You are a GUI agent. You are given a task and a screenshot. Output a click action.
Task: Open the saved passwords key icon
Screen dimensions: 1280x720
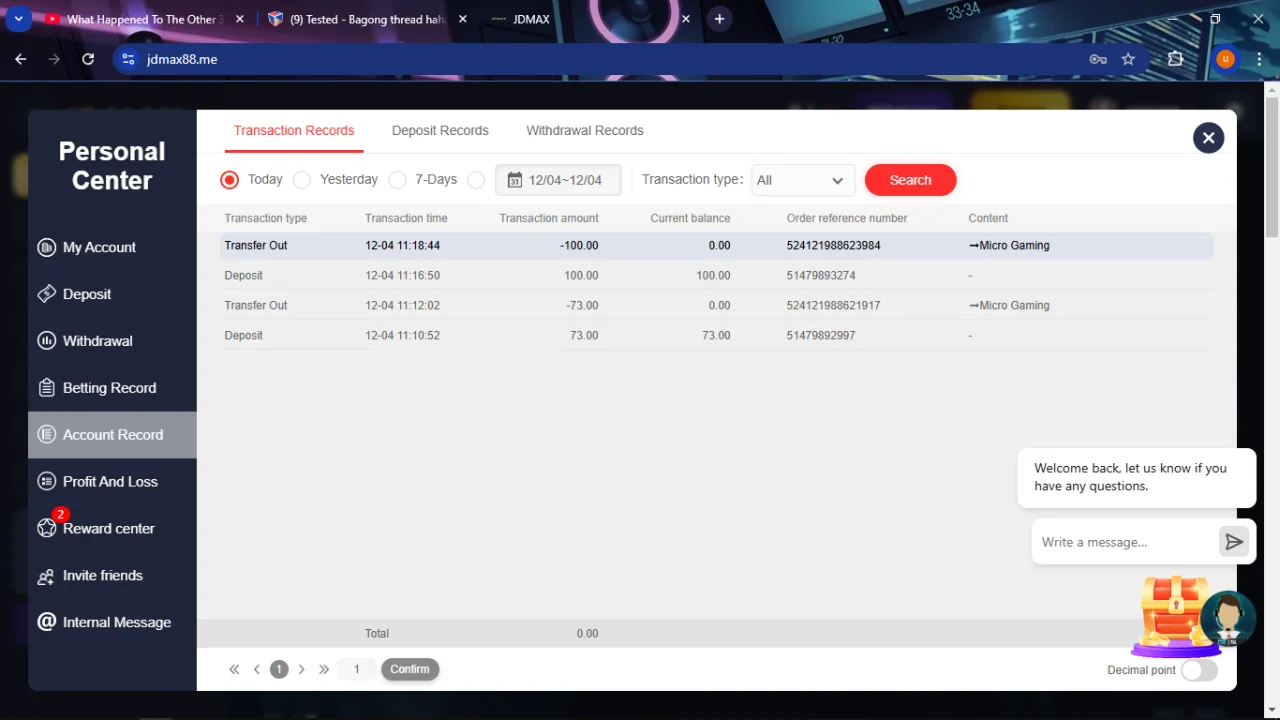tap(1098, 59)
